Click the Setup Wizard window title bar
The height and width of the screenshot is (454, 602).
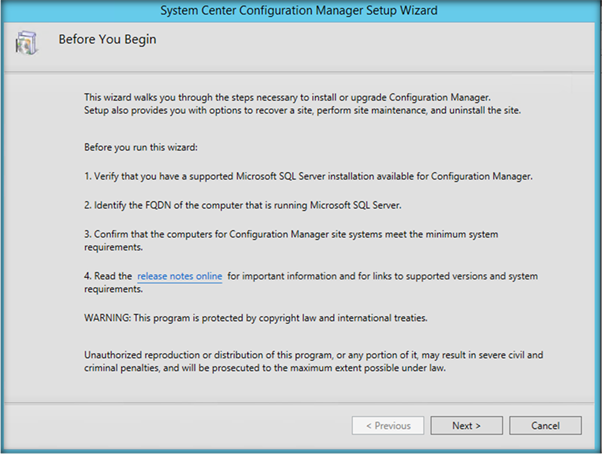pyautogui.click(x=300, y=10)
